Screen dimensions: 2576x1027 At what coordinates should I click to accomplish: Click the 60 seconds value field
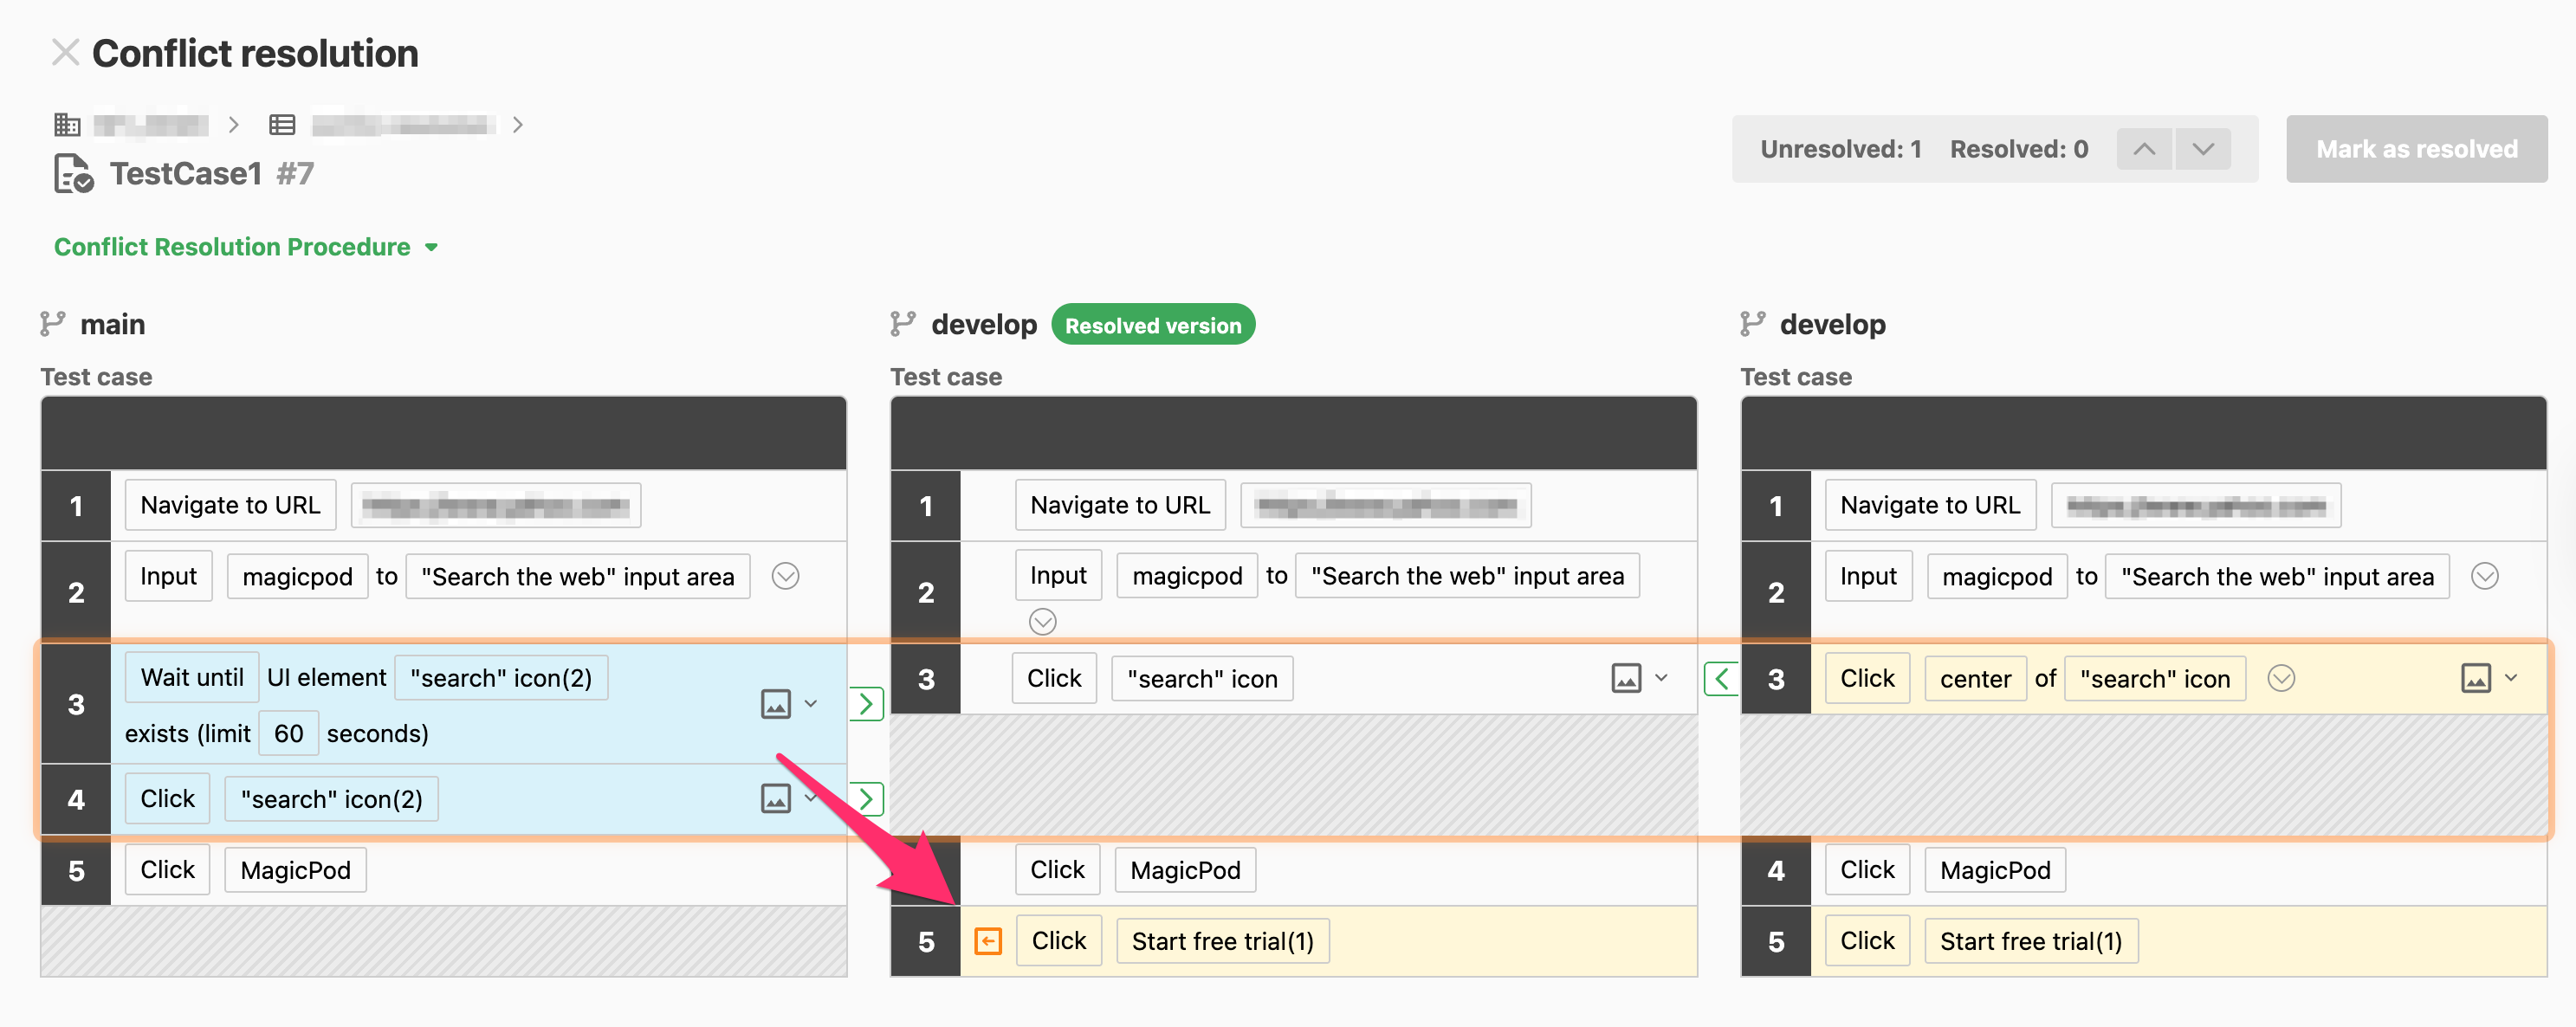pyautogui.click(x=288, y=733)
